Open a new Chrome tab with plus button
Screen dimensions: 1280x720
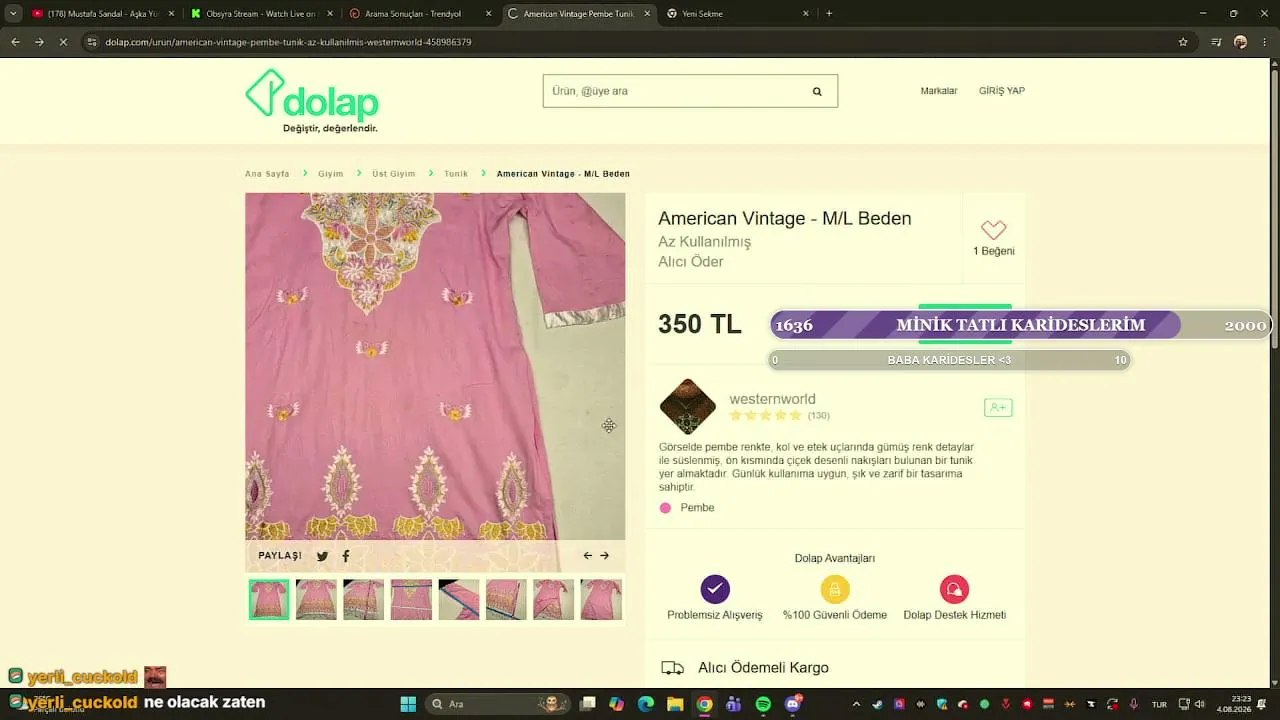pyautogui.click(x=829, y=14)
